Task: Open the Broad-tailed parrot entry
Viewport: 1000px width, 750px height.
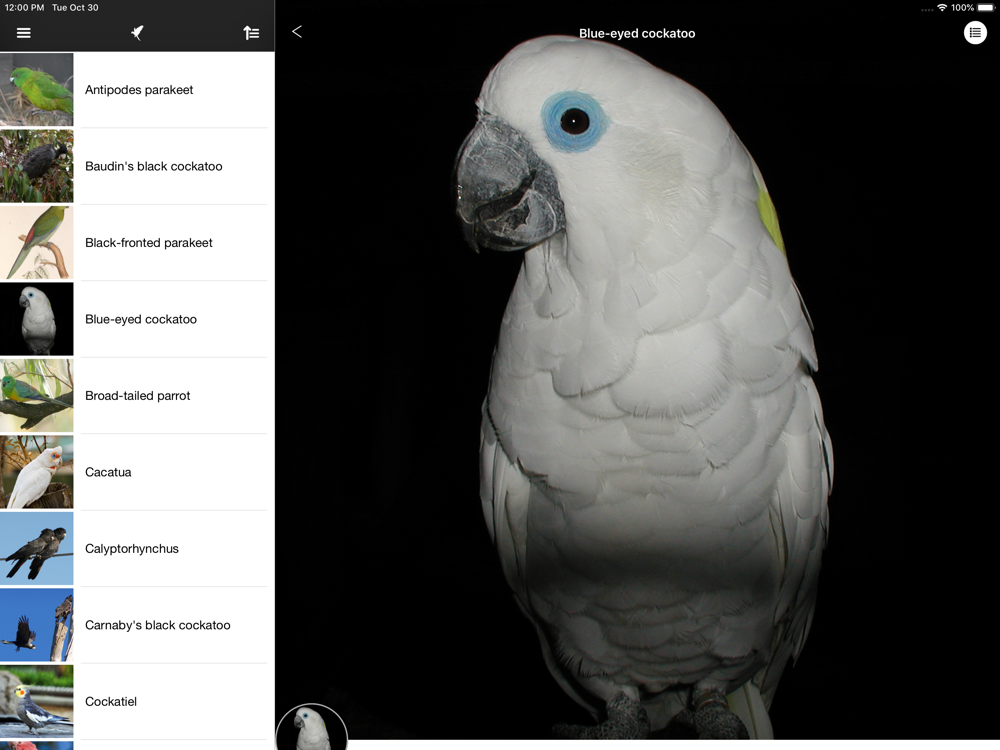Action: coord(137,395)
